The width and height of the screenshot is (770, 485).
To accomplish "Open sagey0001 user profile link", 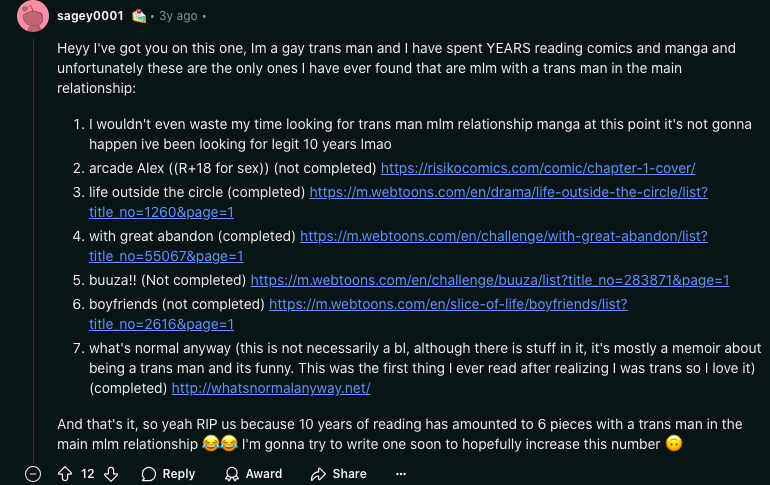I will [x=90, y=17].
